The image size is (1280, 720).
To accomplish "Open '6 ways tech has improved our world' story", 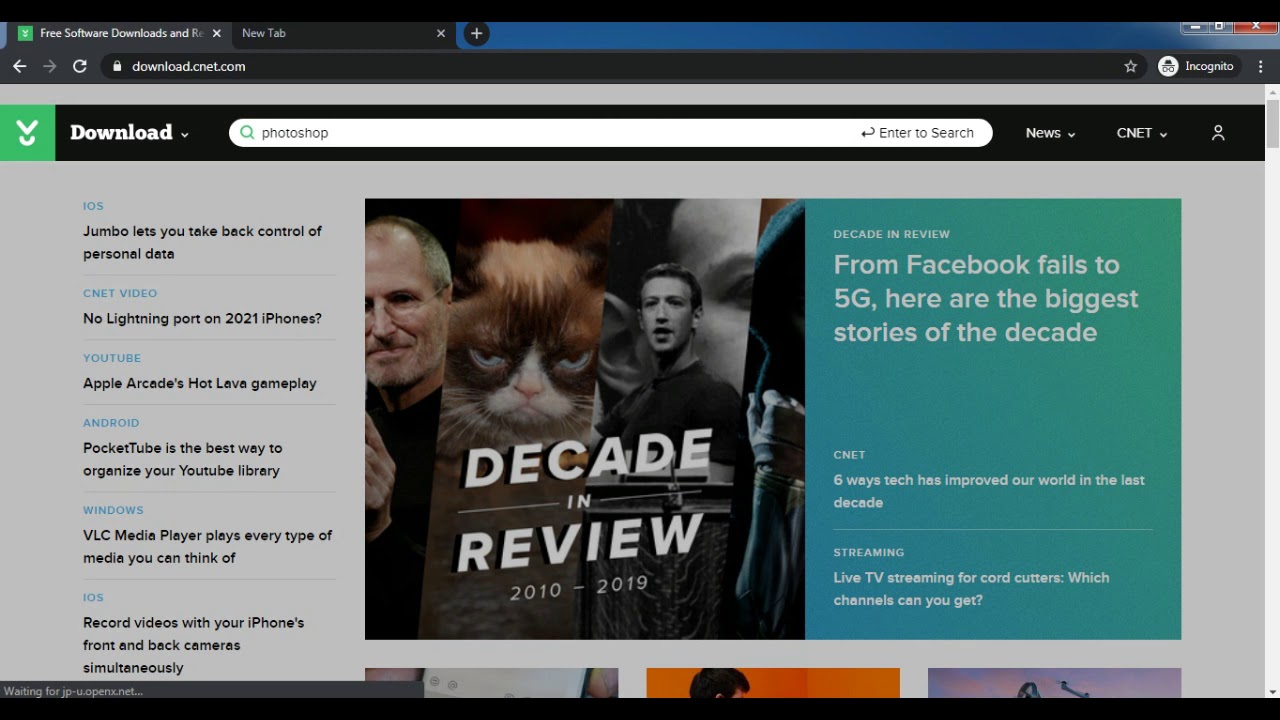I will (x=989, y=491).
